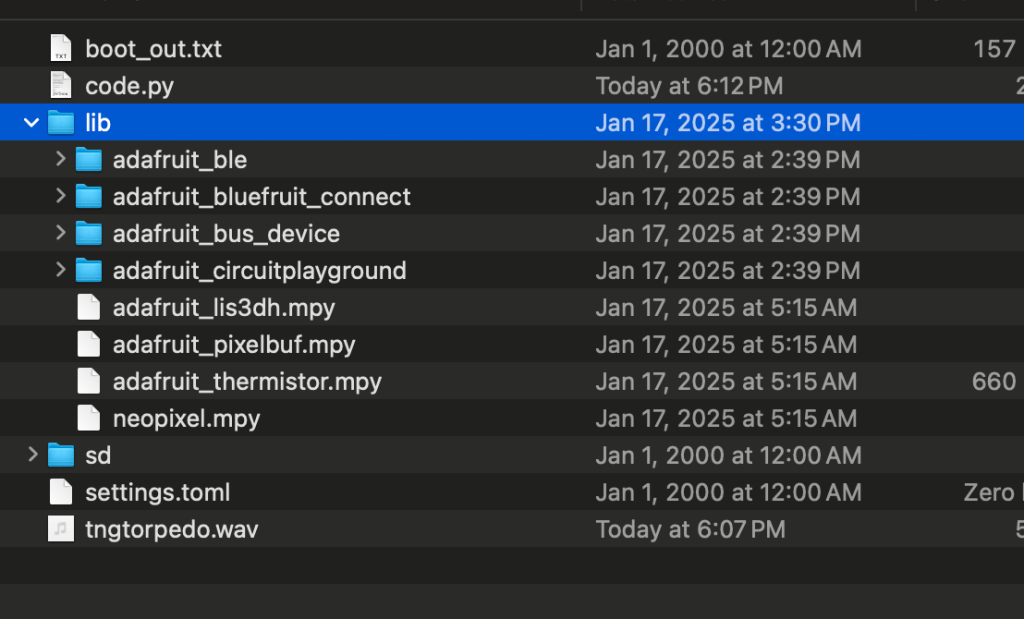Expand the adafruit_bus_device folder chevron
This screenshot has height=619, width=1024.
pyautogui.click(x=60, y=234)
